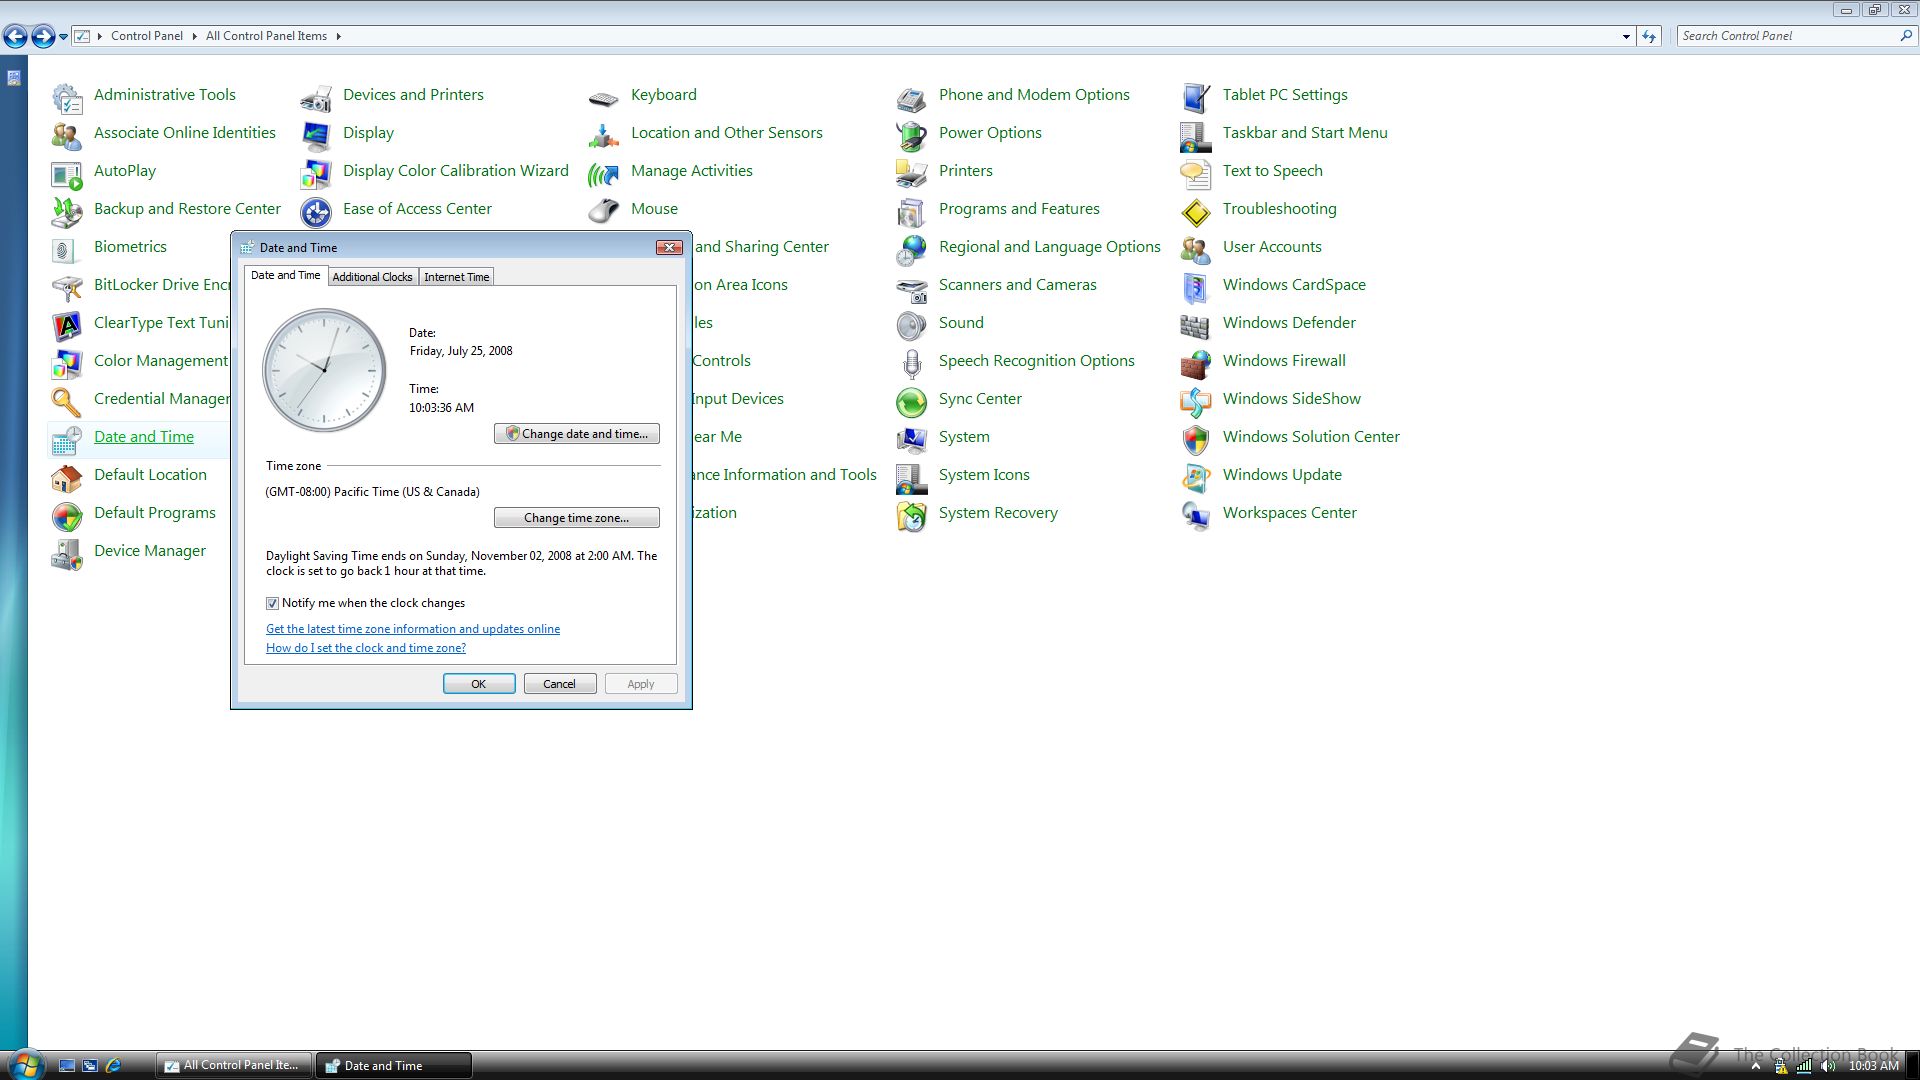Open Windows Firewall brick wall icon
The height and width of the screenshot is (1080, 1920).
1196,363
